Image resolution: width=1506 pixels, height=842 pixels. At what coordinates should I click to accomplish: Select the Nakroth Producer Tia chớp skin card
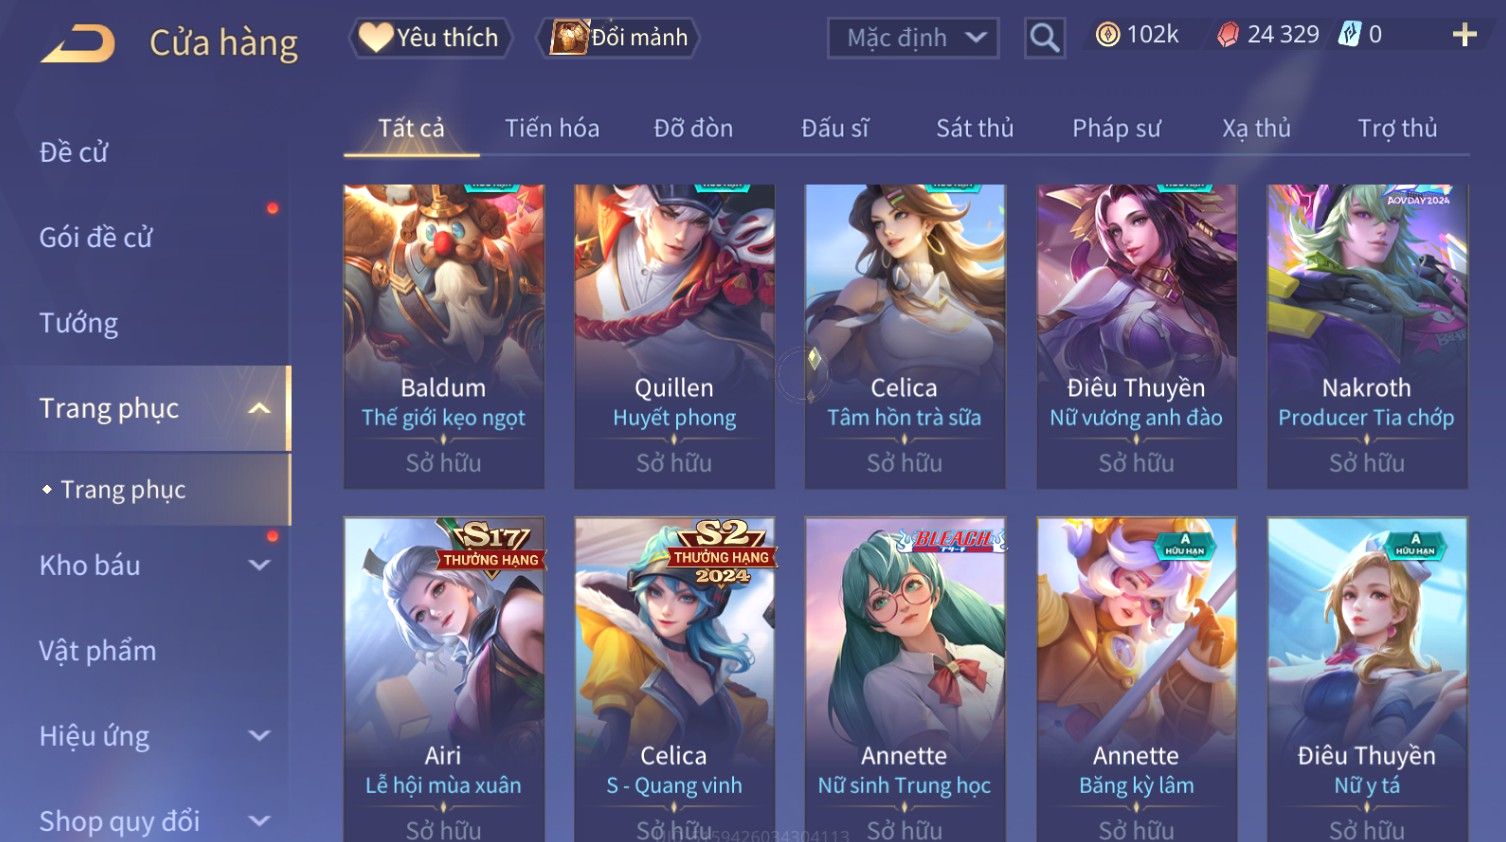(1367, 337)
